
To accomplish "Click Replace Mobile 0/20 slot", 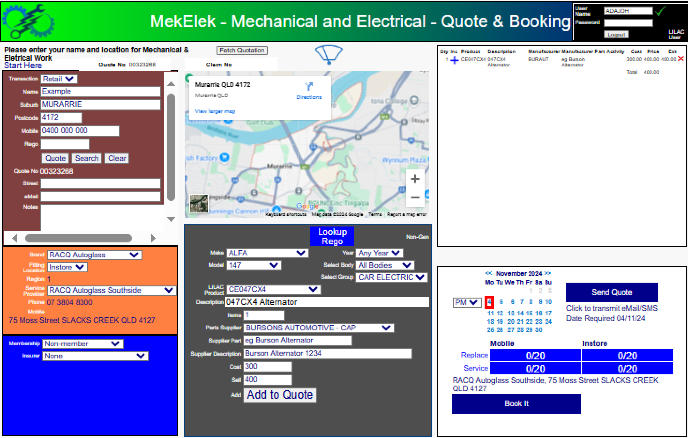I will (x=535, y=355).
